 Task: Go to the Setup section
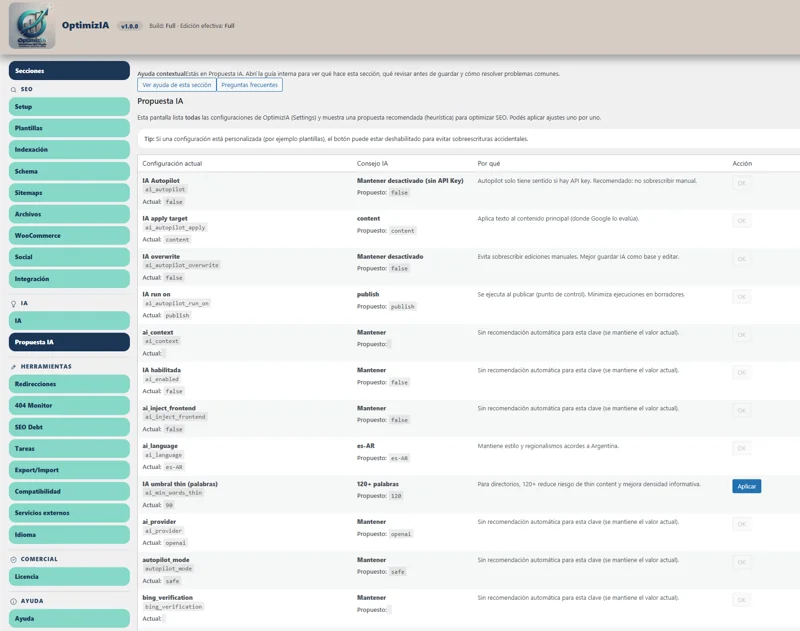click(x=69, y=107)
